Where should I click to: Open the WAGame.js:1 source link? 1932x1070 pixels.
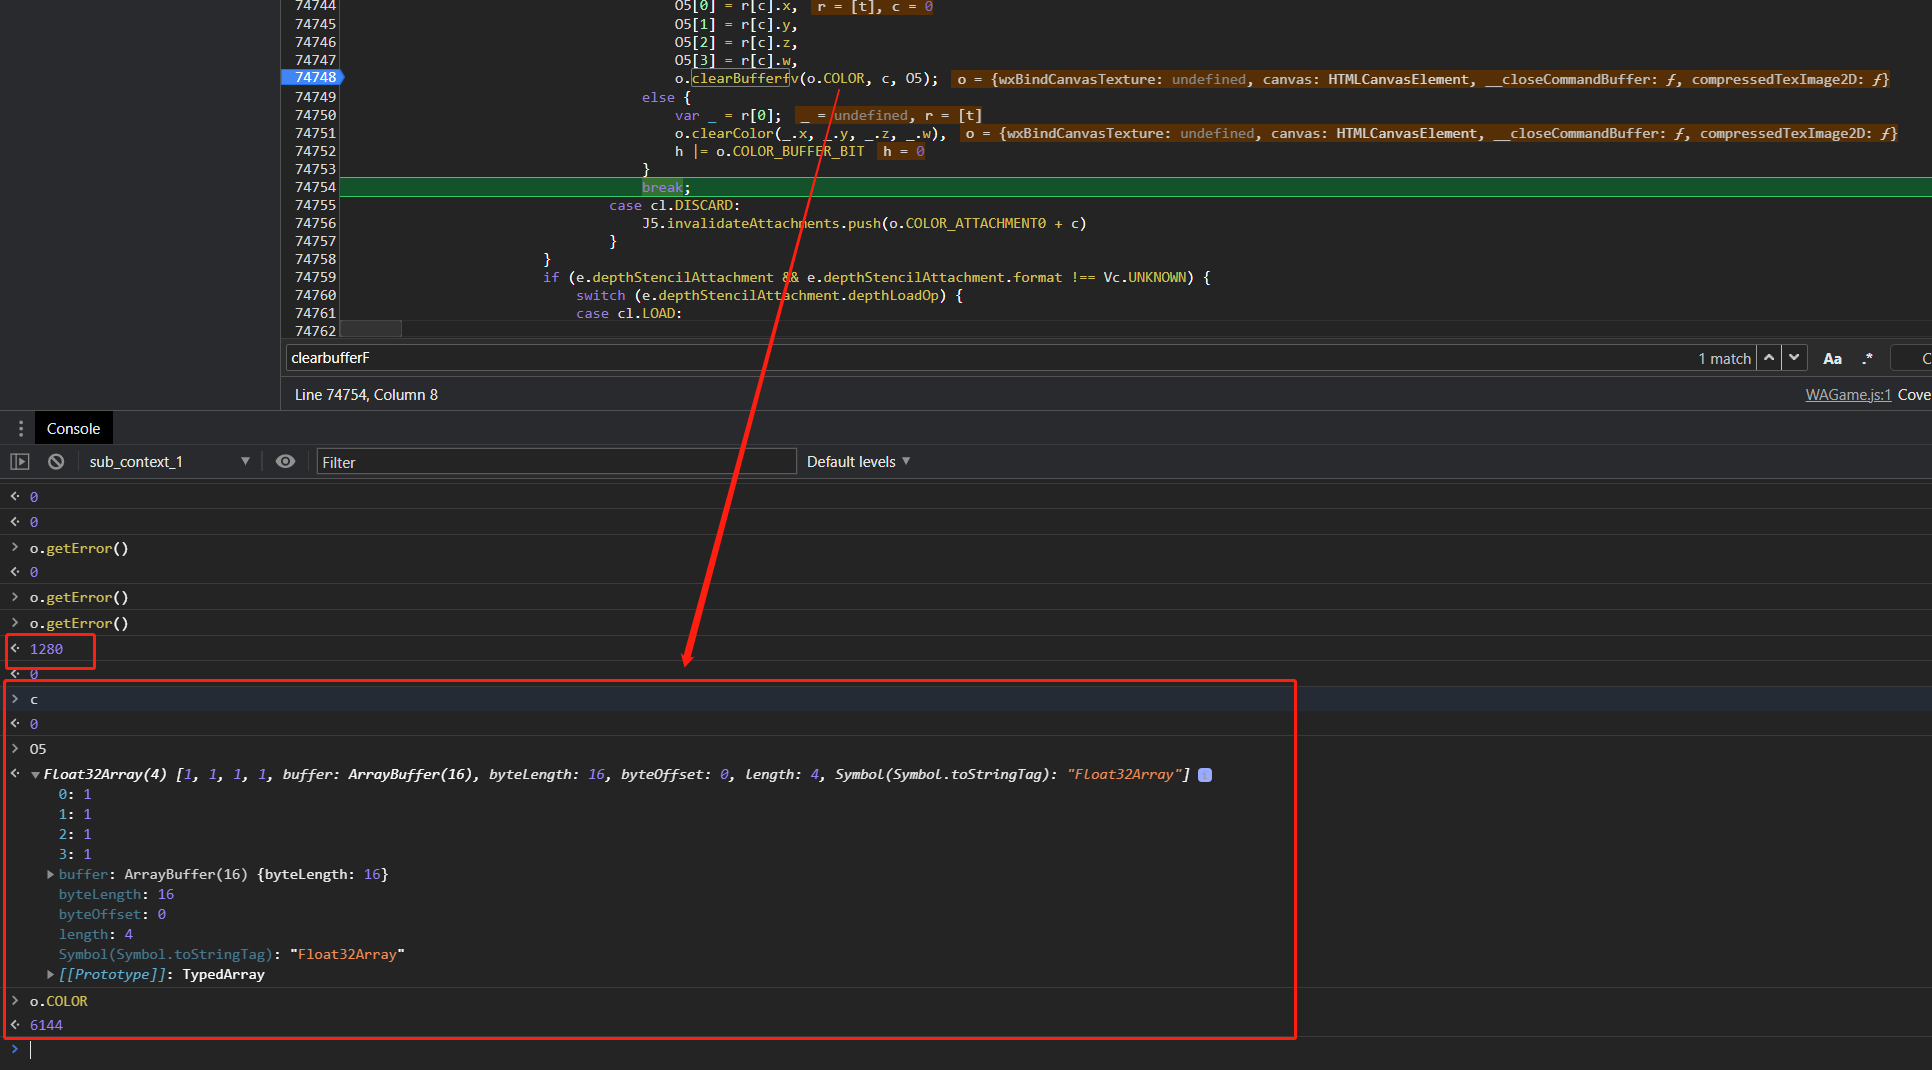[1847, 394]
